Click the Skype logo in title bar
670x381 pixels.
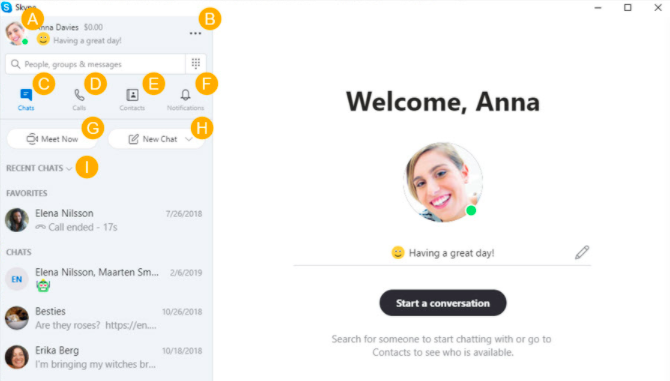tap(6, 7)
